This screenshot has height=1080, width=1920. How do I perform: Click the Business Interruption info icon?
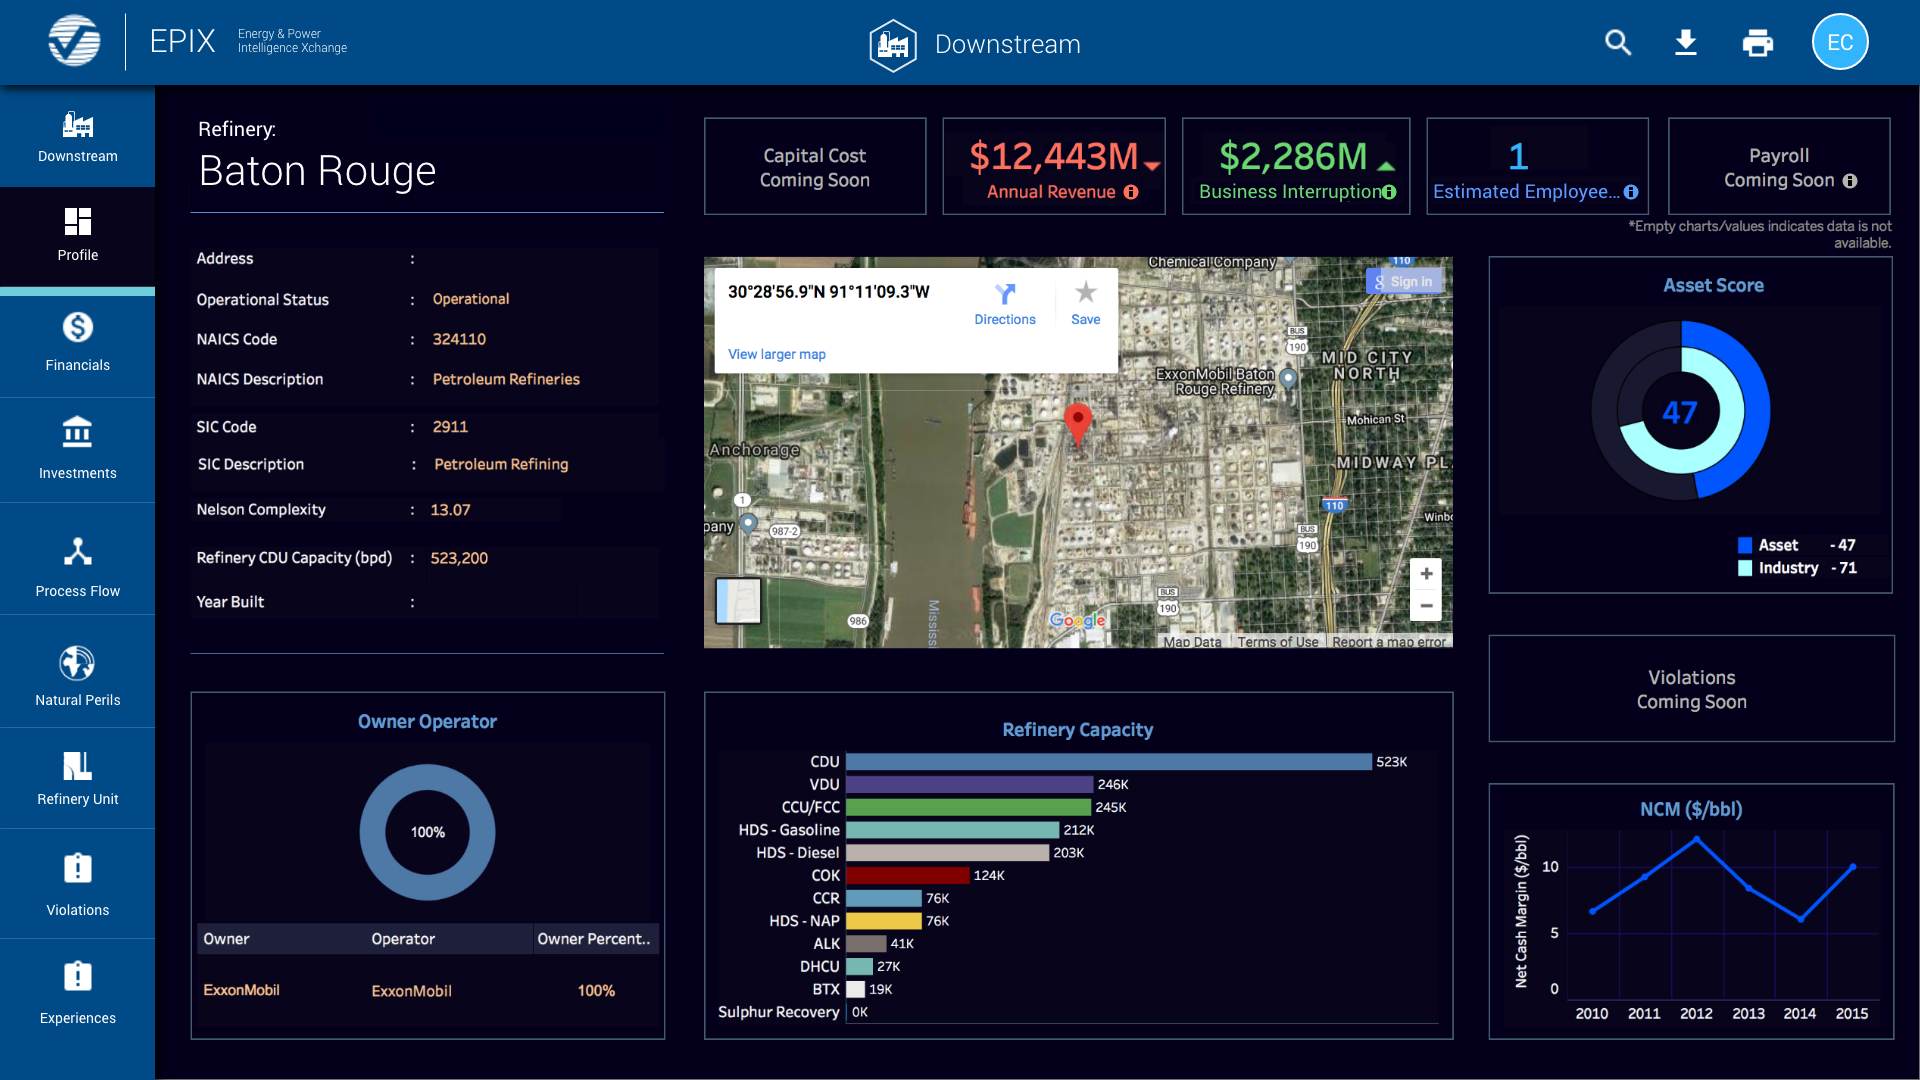[1389, 192]
